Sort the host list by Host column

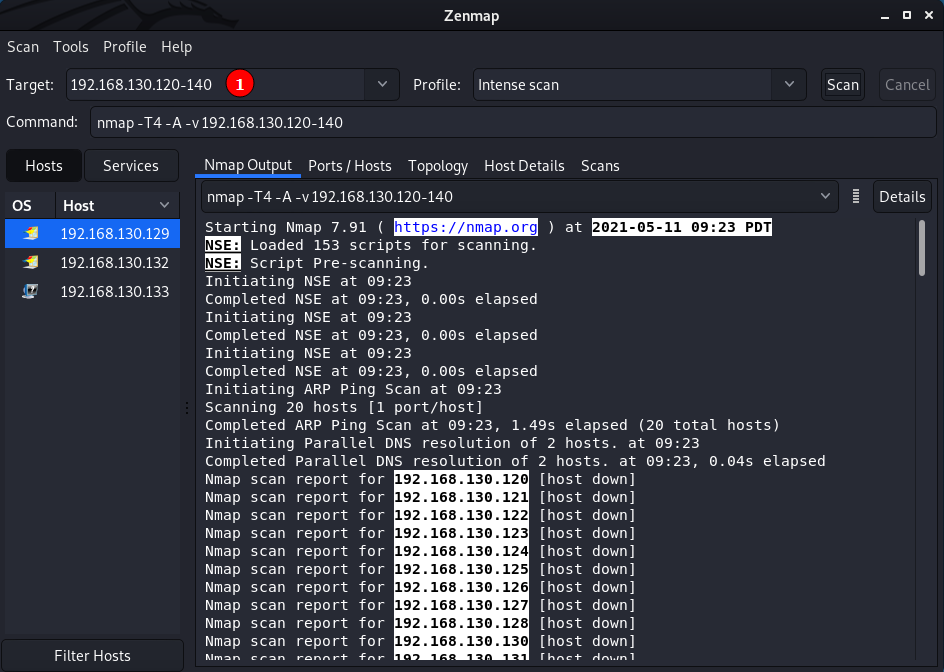(117, 206)
